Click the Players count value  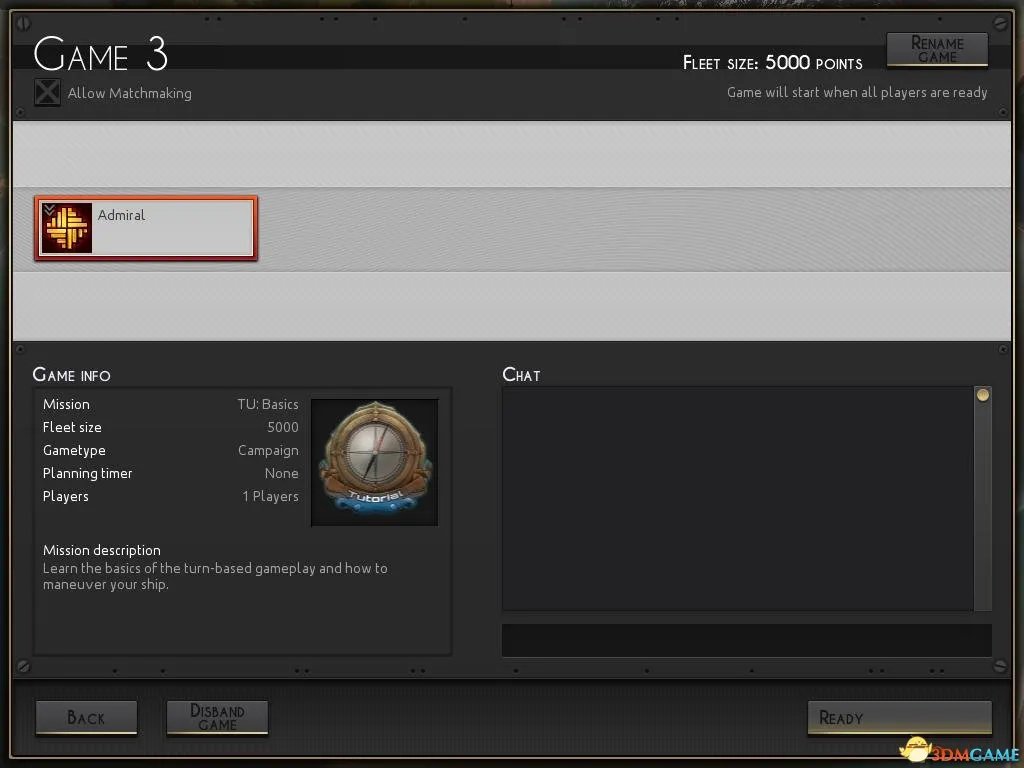pos(270,496)
